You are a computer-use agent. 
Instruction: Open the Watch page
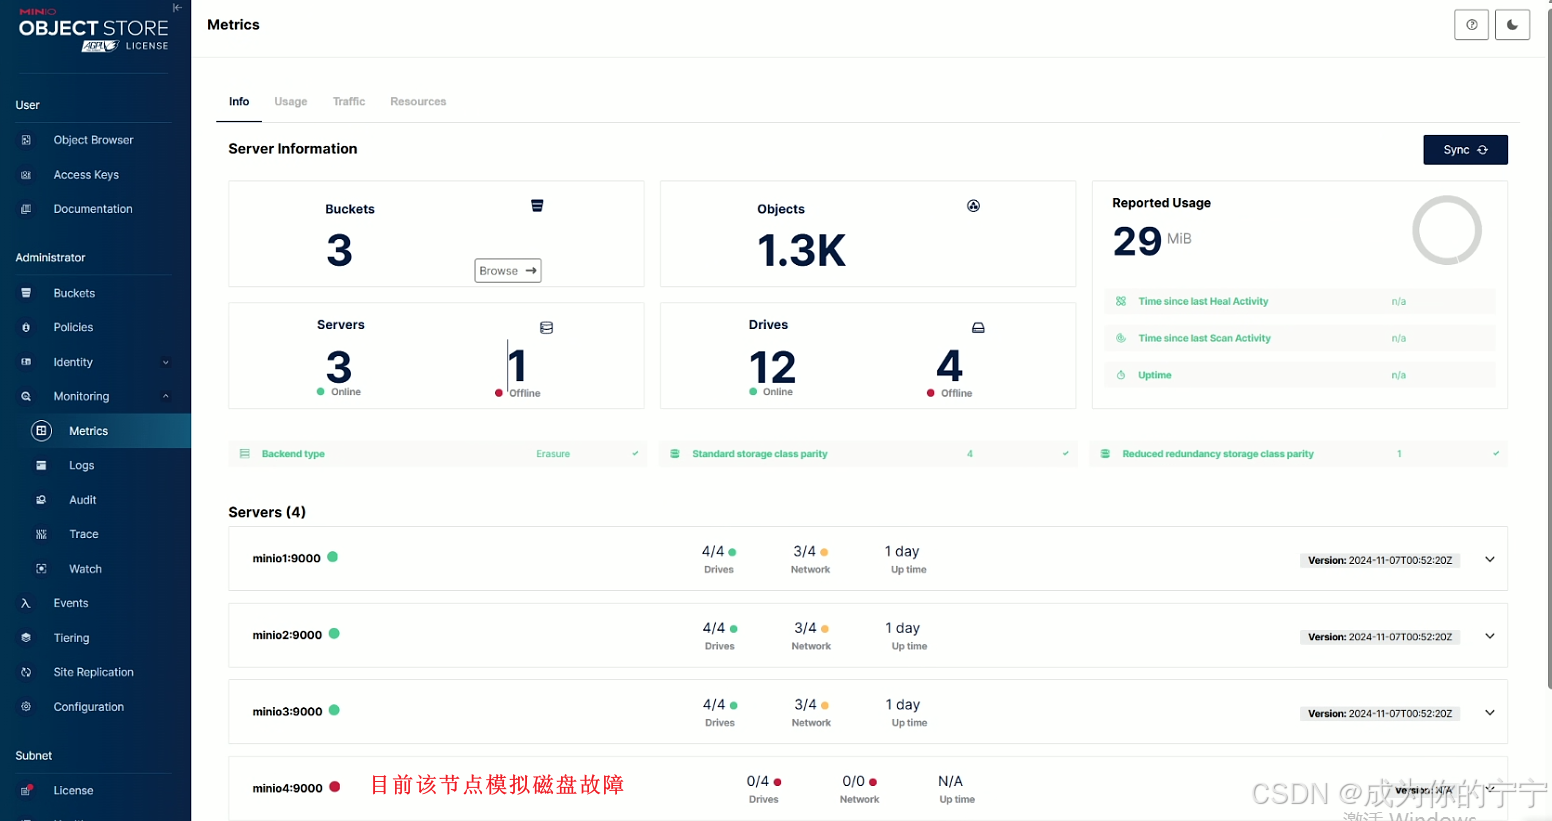pyautogui.click(x=85, y=569)
